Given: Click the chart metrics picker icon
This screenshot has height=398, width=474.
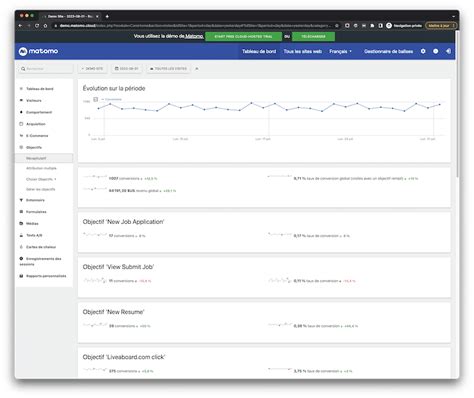Looking at the screenshot, I should (x=96, y=99).
